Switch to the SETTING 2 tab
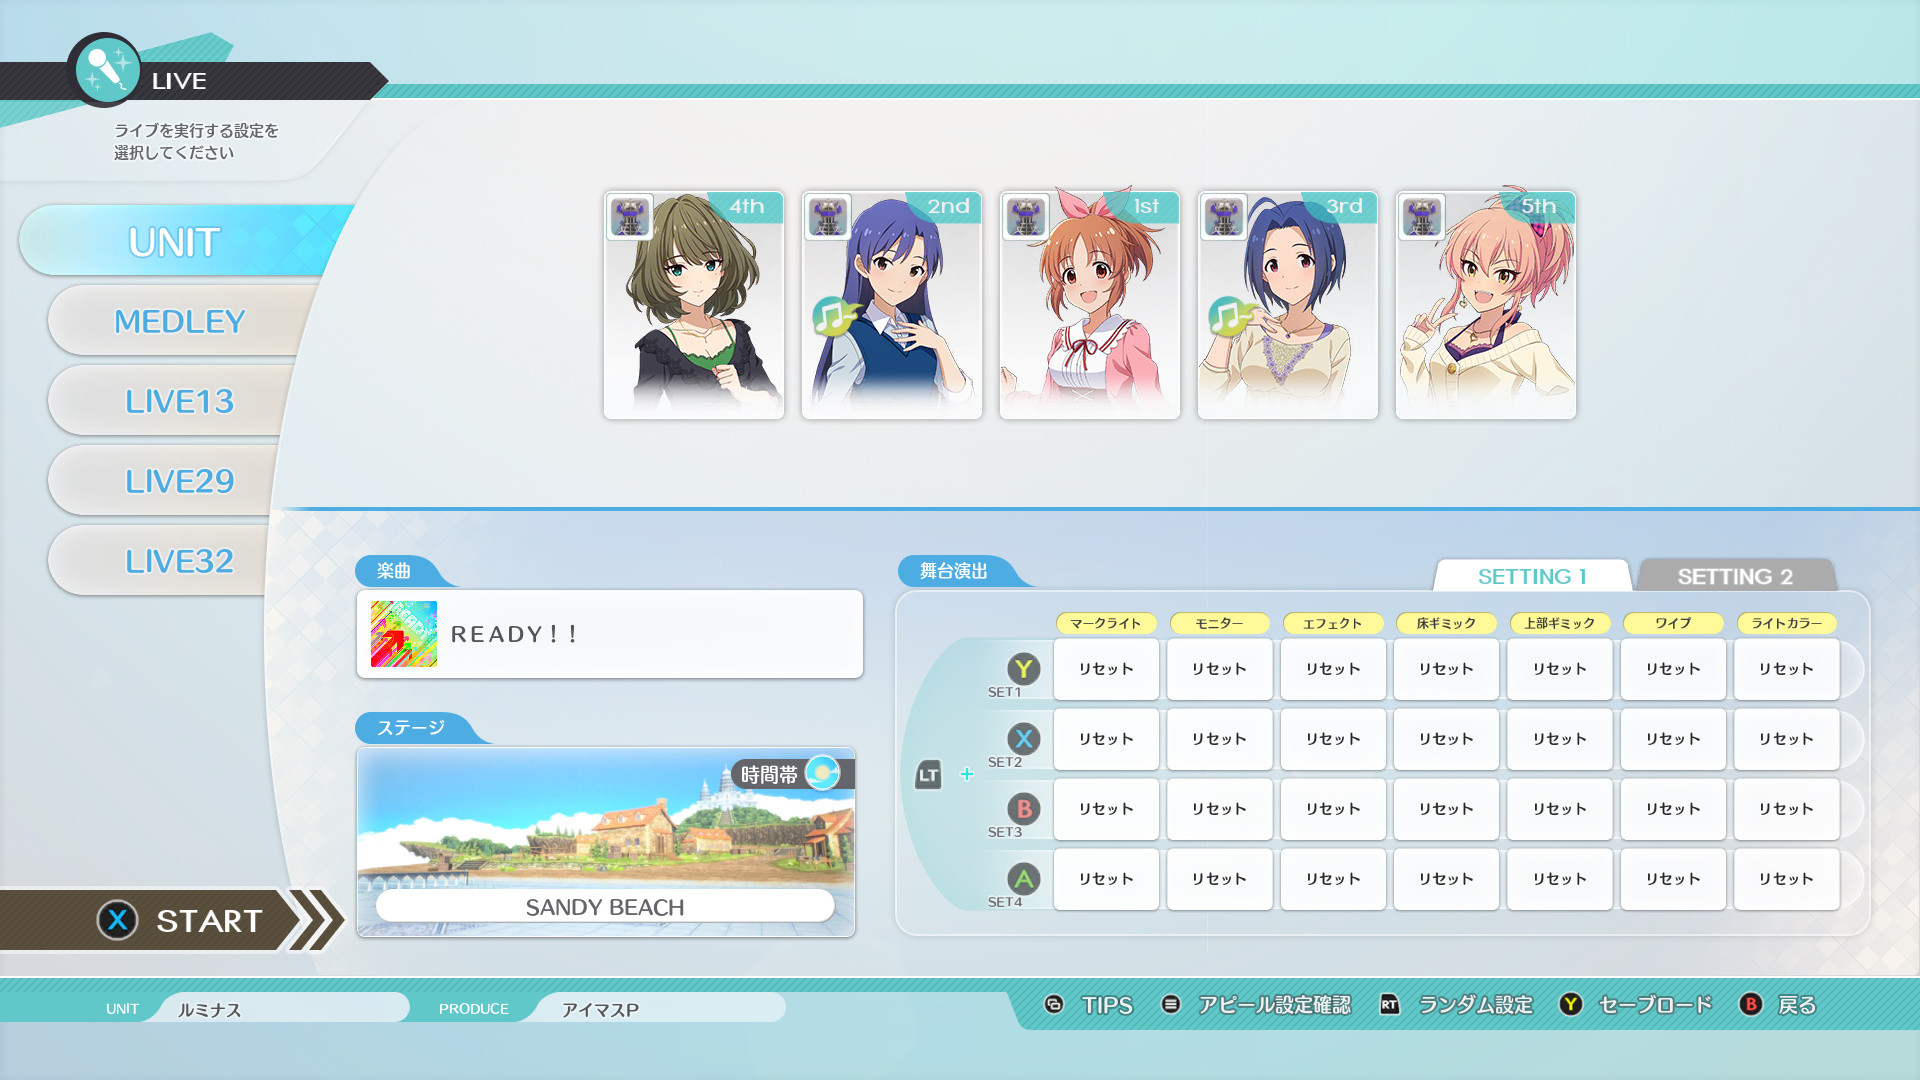This screenshot has width=1920, height=1080. pos(1737,576)
